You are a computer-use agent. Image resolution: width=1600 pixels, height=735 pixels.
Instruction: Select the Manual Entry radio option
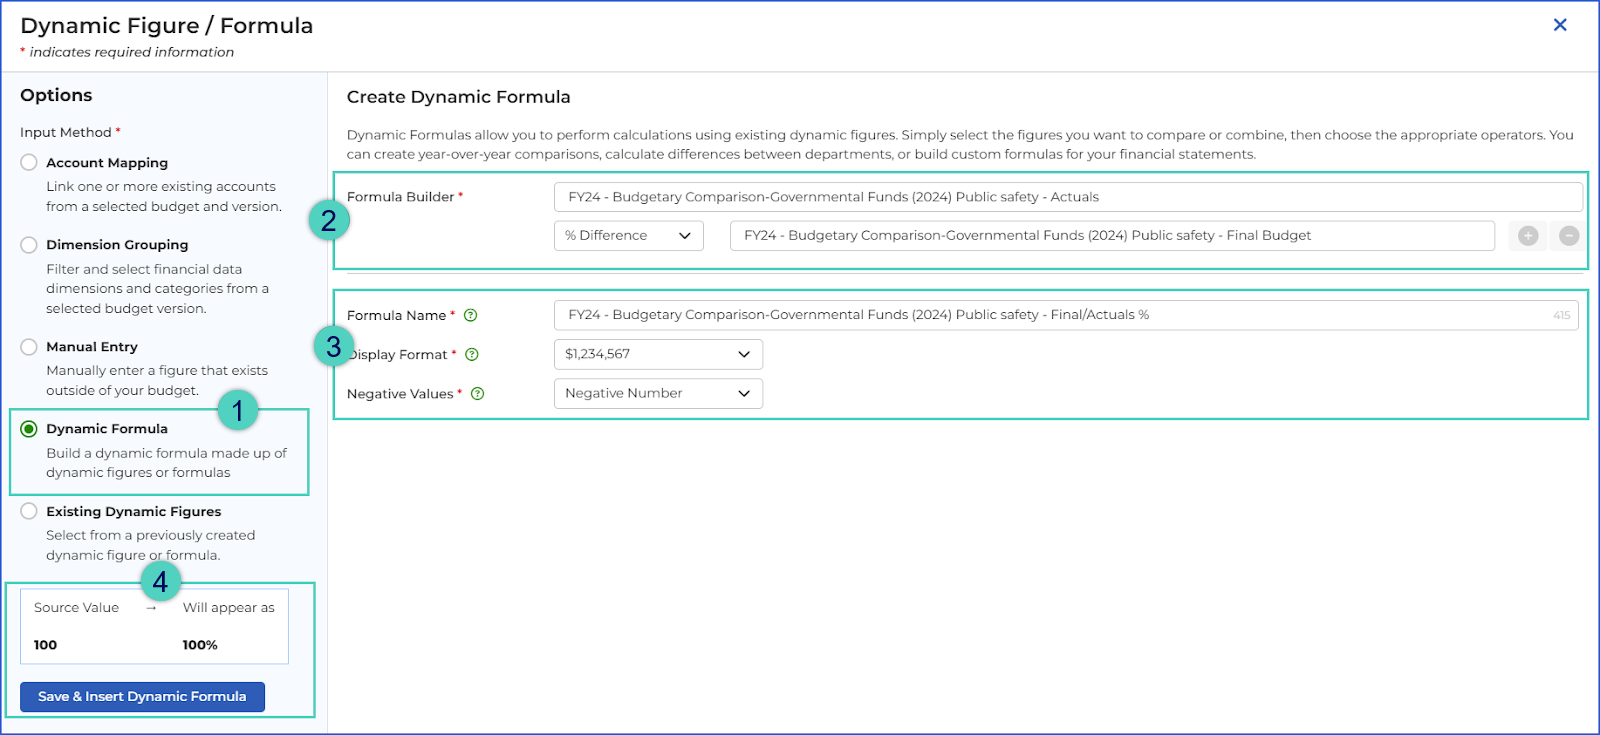click(29, 347)
